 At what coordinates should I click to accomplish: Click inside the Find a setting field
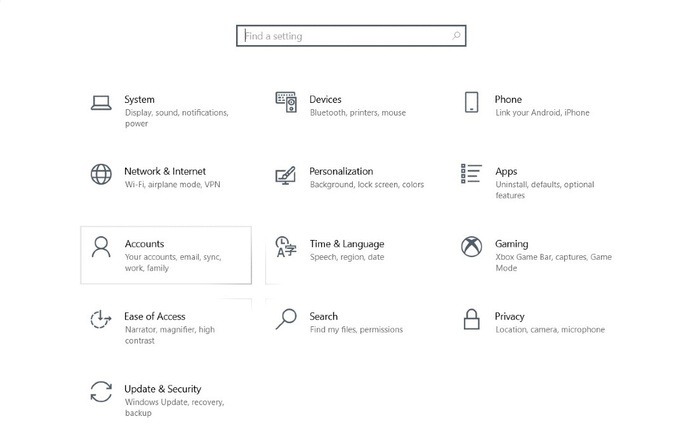click(x=340, y=36)
